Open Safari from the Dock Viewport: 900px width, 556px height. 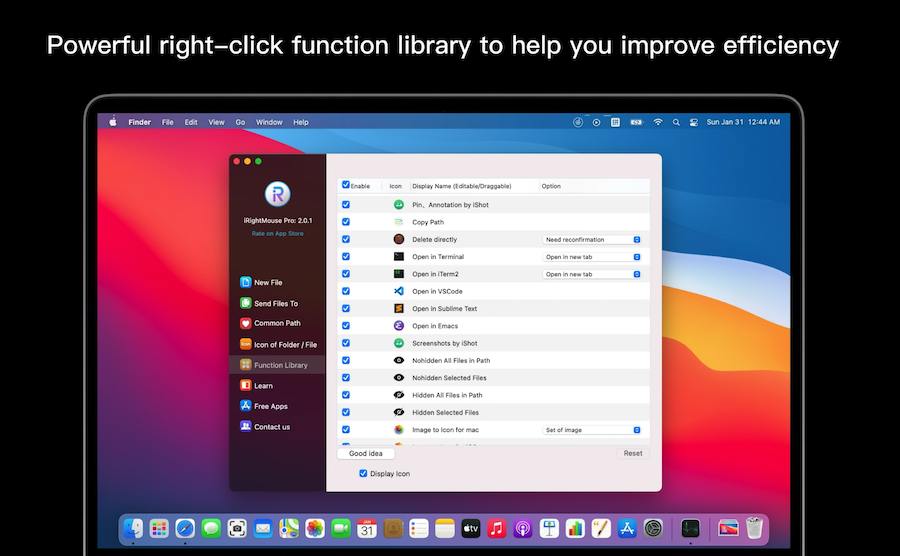[x=185, y=528]
